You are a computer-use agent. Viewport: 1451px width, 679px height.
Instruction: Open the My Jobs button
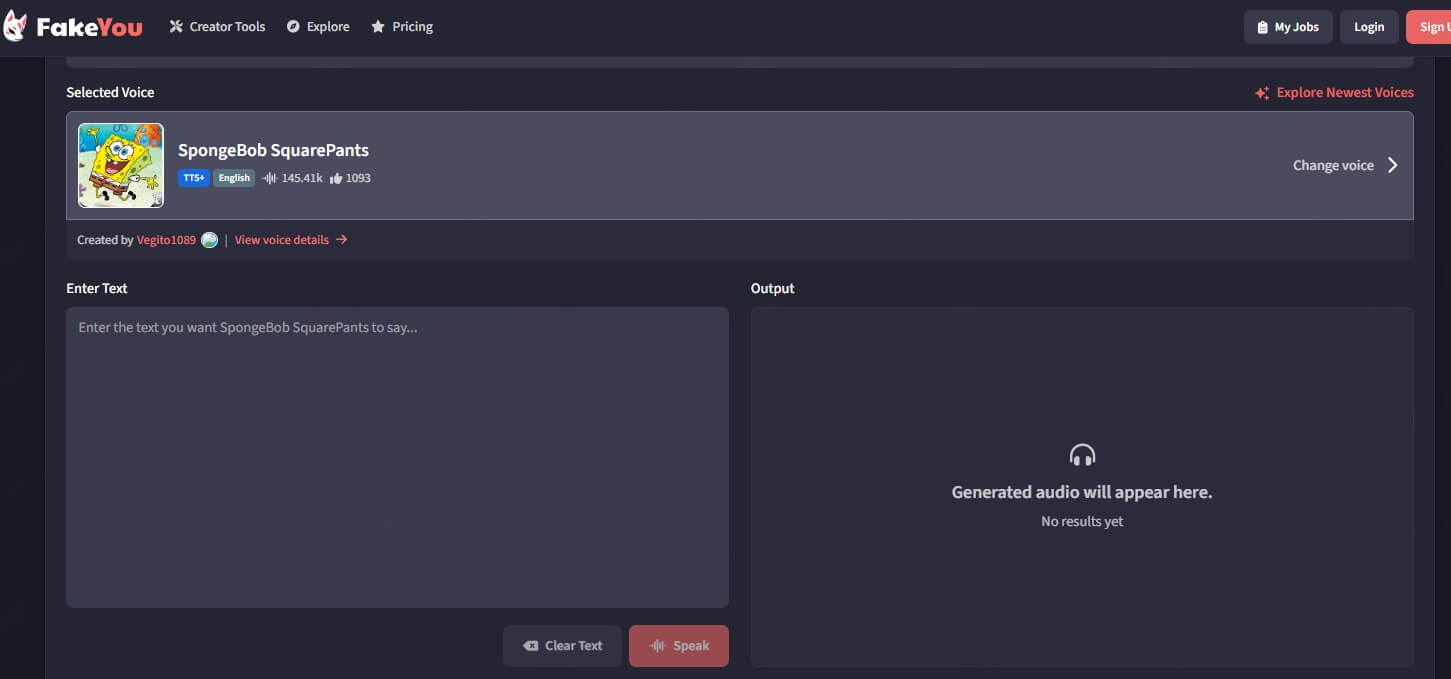point(1288,27)
